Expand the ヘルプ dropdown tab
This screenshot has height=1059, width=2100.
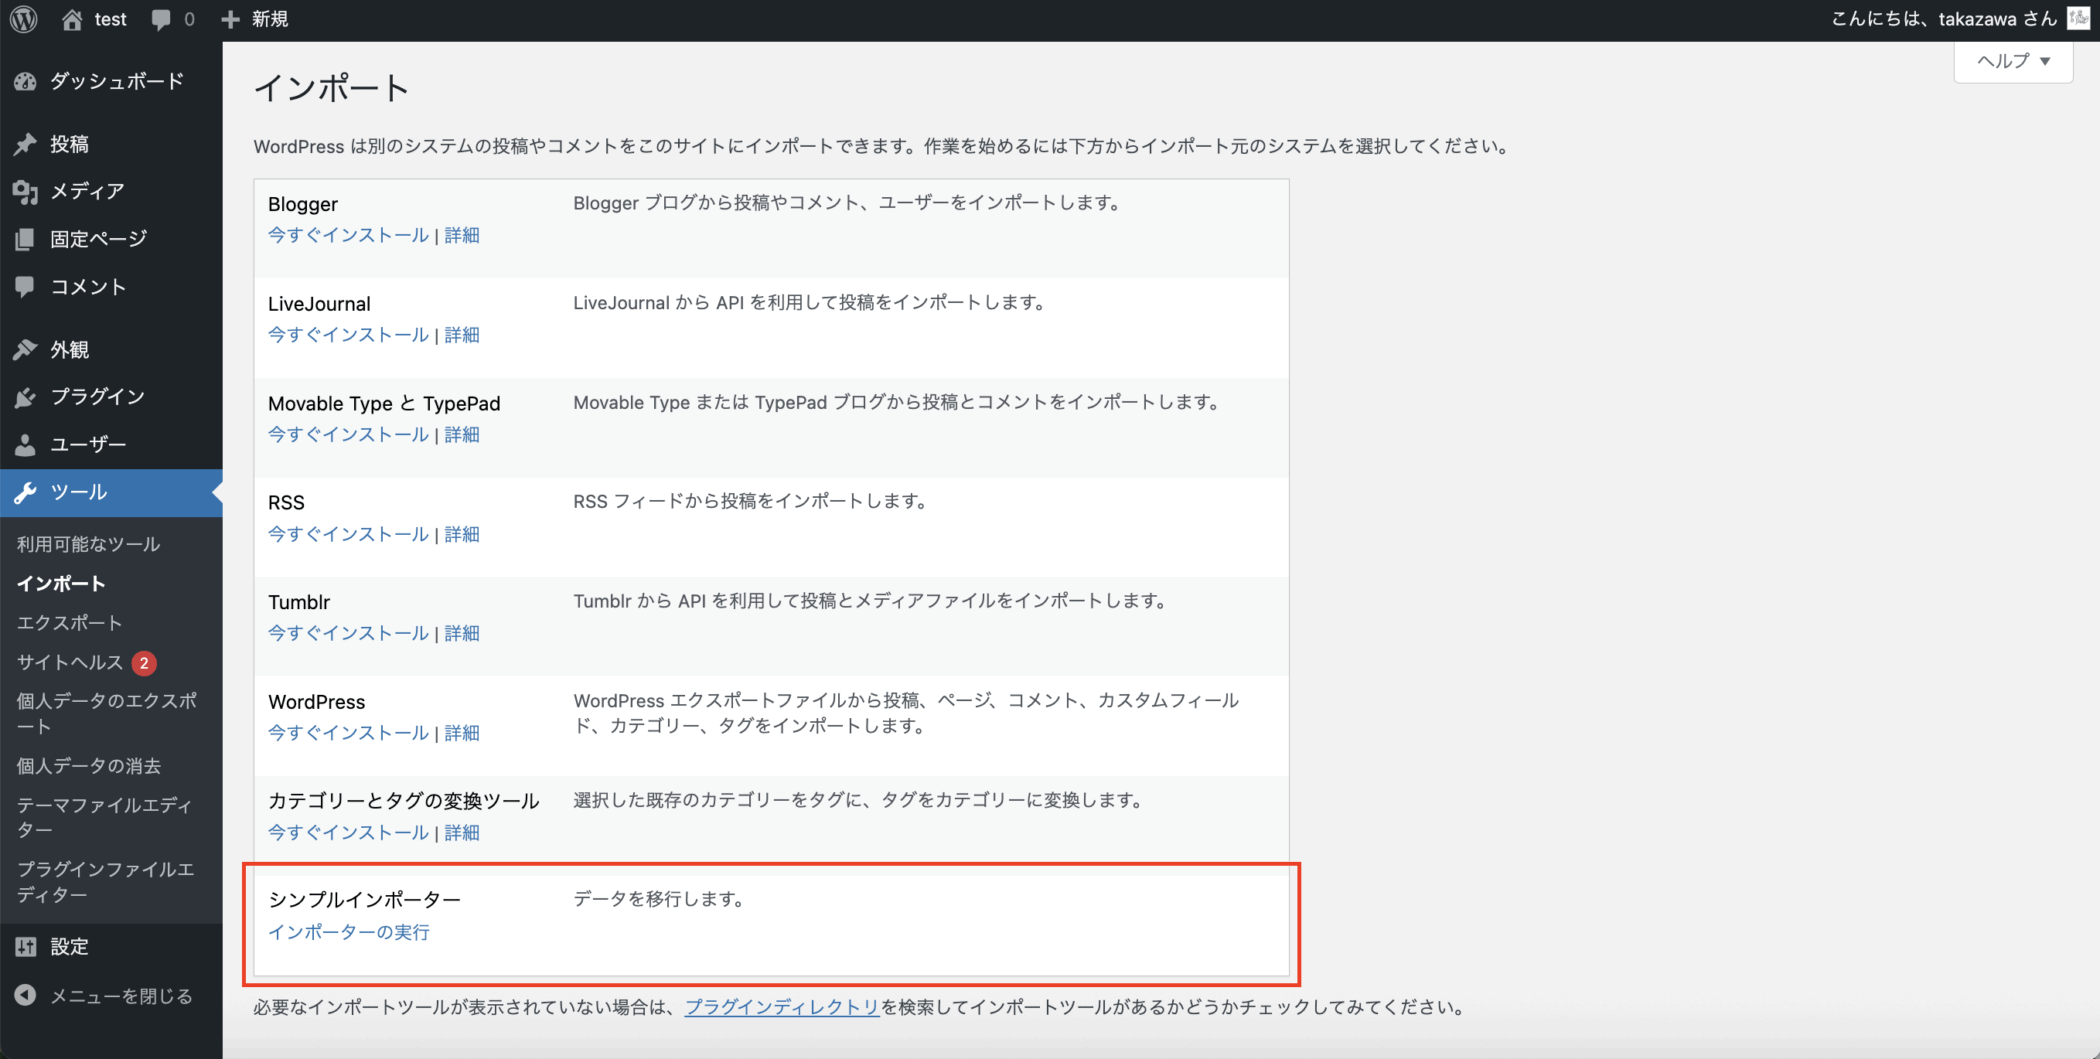2013,61
